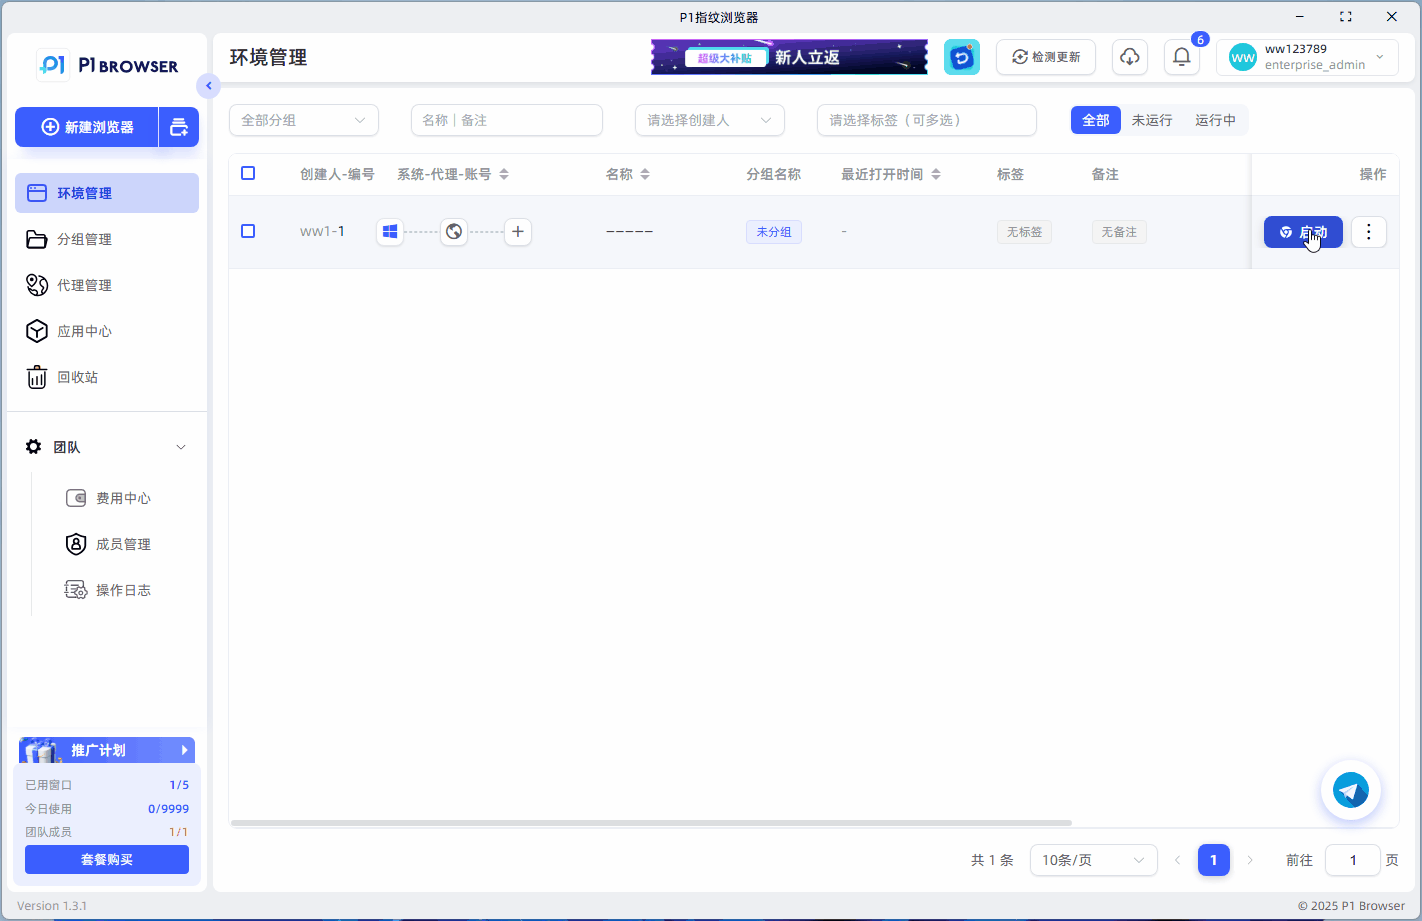Open the 回收站 recycle bin
The width and height of the screenshot is (1422, 921).
[x=78, y=377]
